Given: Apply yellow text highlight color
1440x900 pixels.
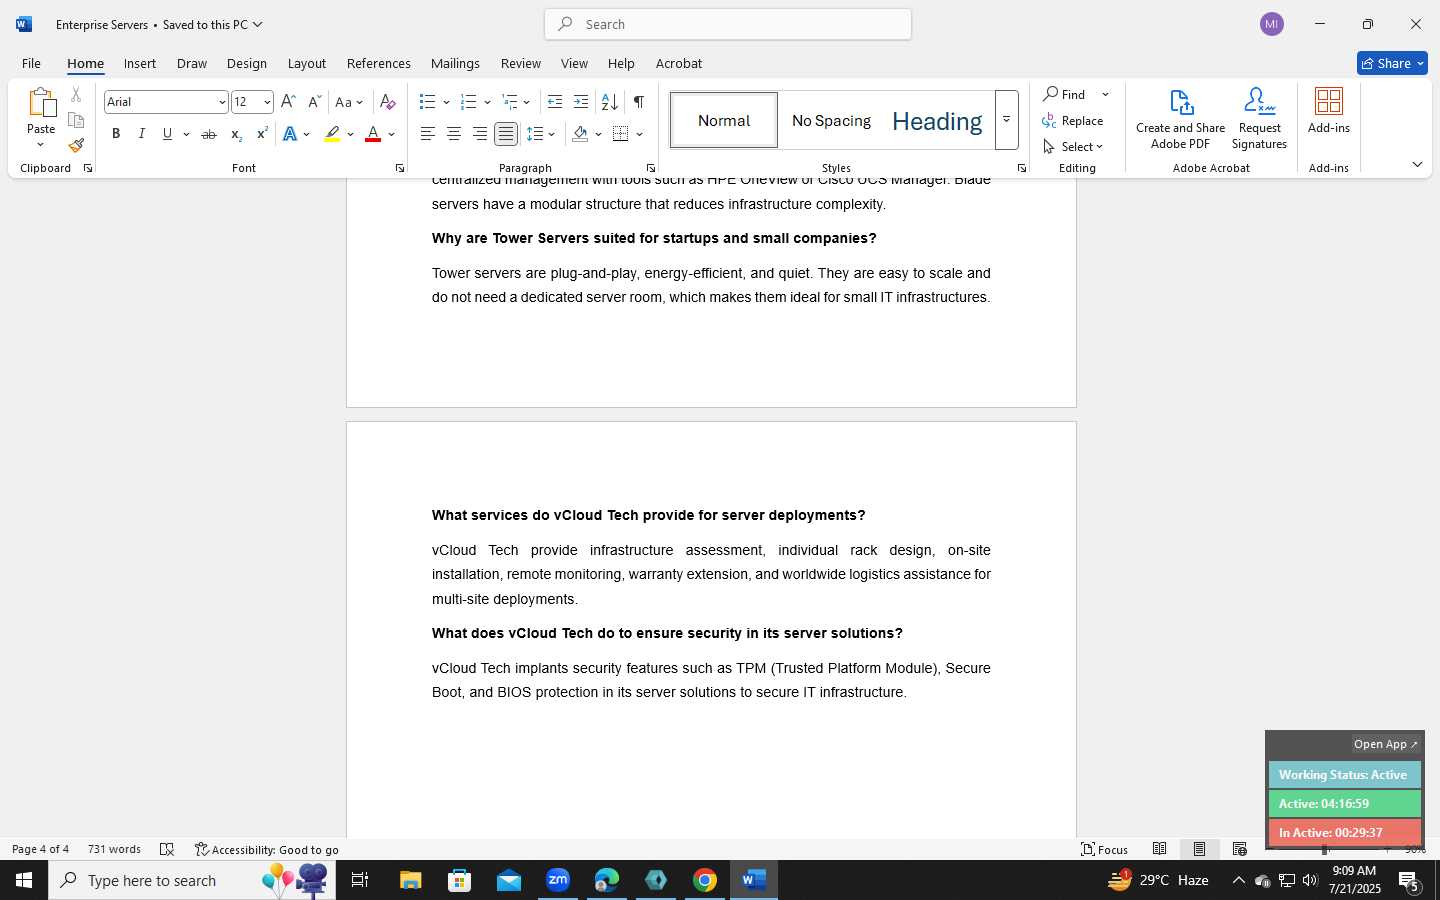Looking at the screenshot, I should 332,134.
